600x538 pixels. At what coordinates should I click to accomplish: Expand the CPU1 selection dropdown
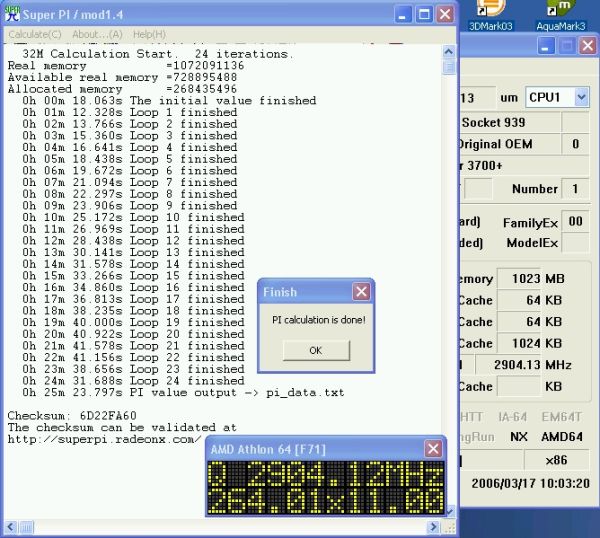click(x=581, y=97)
